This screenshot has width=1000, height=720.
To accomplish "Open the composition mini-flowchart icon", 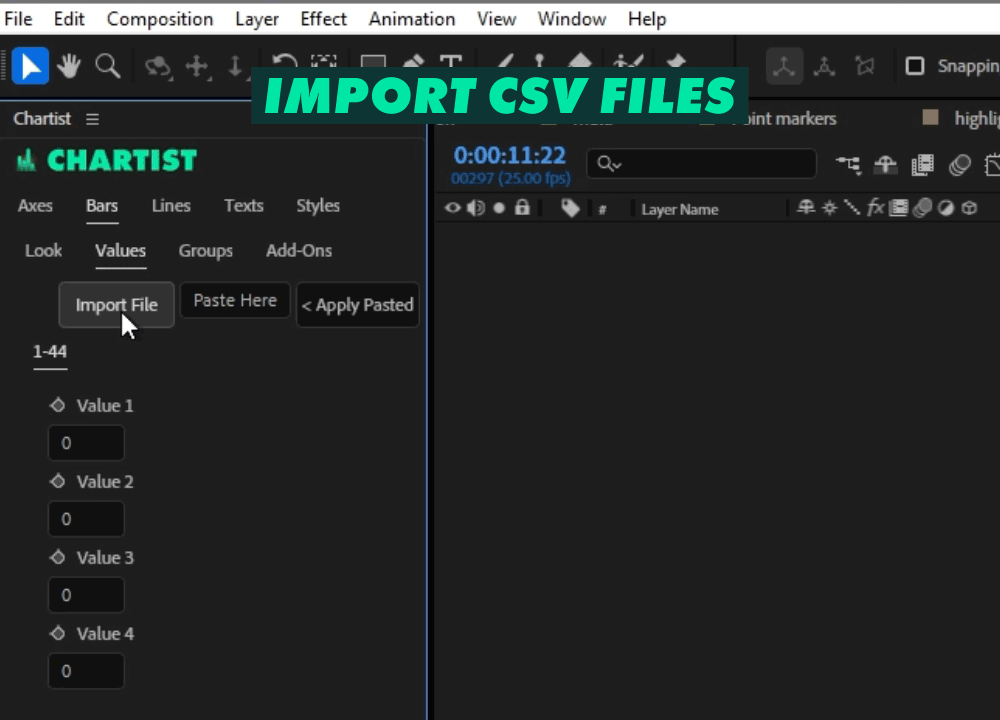I will click(848, 165).
